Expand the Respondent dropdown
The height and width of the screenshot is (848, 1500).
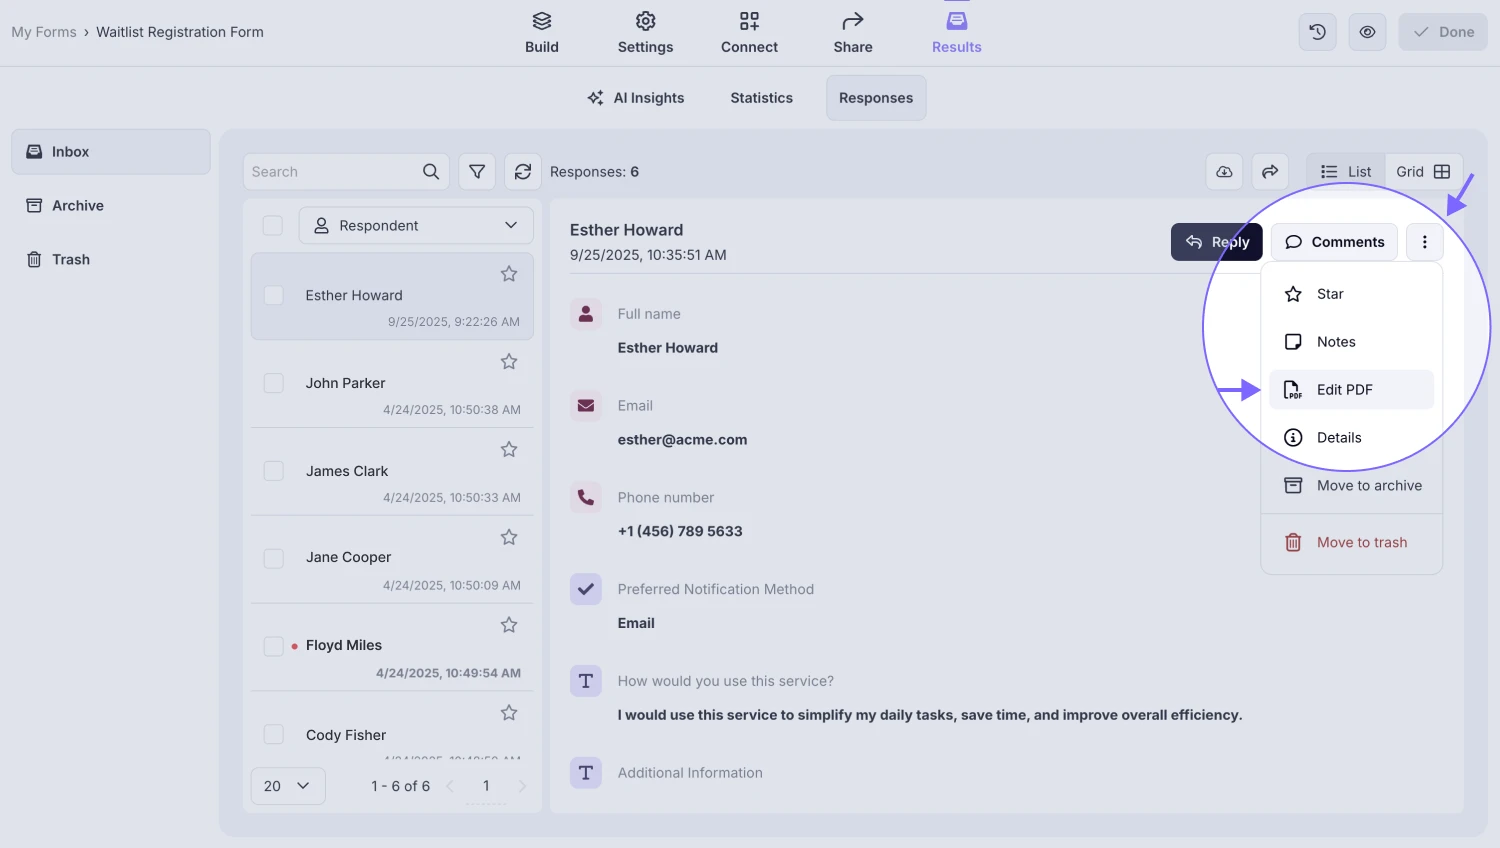[416, 226]
